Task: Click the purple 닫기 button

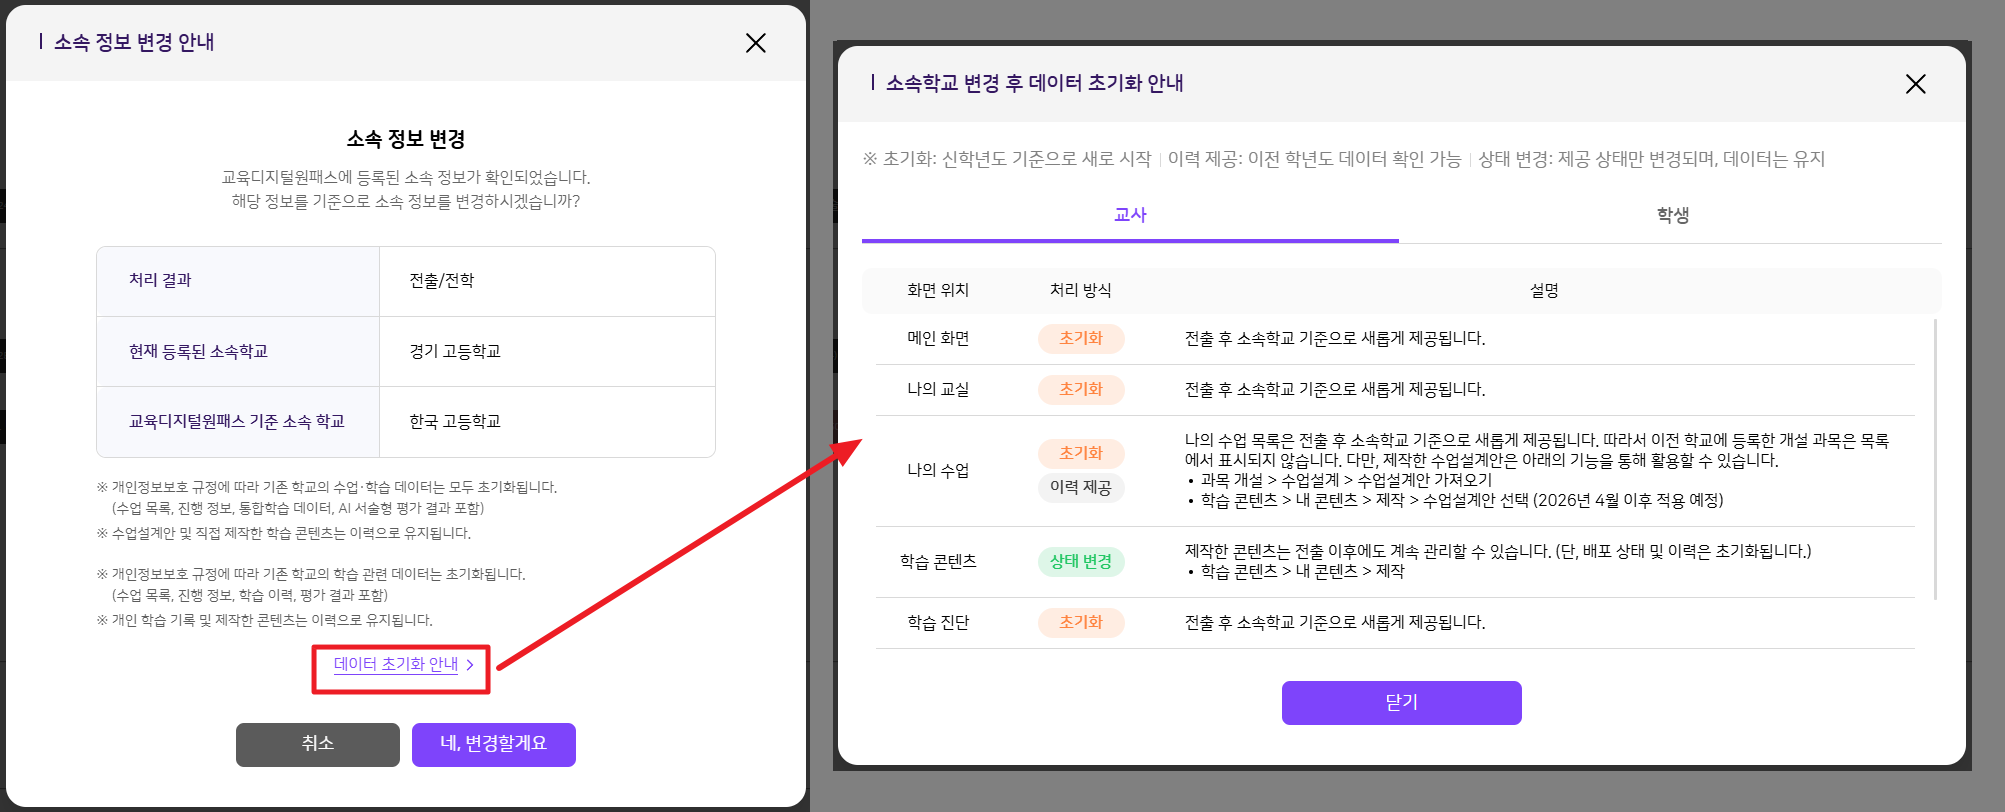Action: [1401, 702]
